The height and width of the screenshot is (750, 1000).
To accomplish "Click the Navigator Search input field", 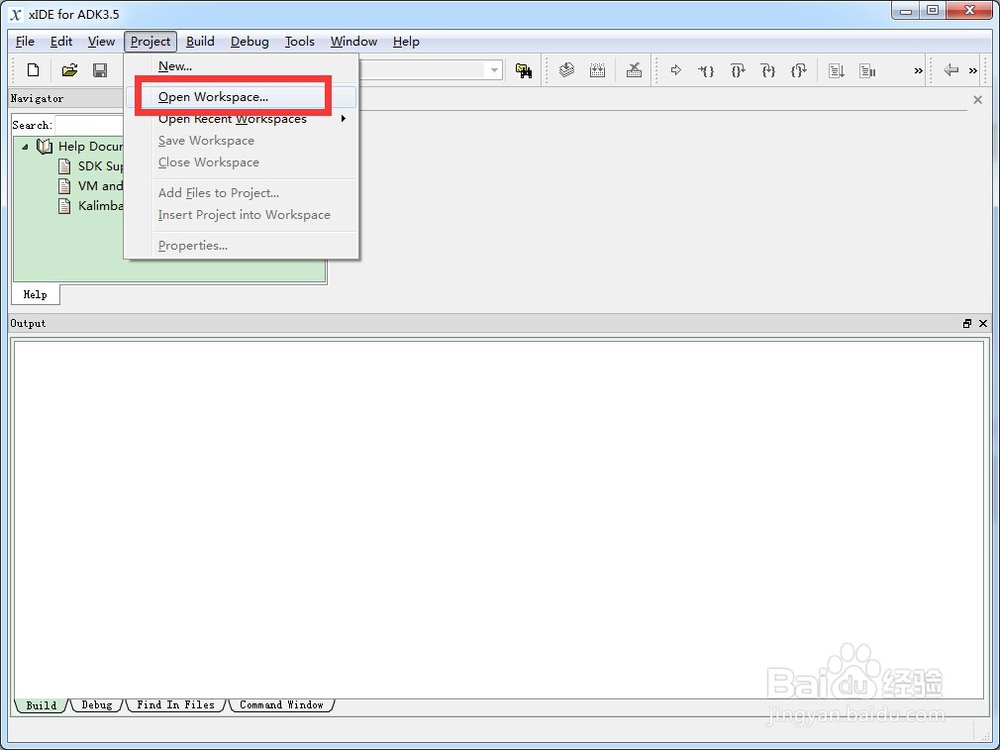I will 89,125.
